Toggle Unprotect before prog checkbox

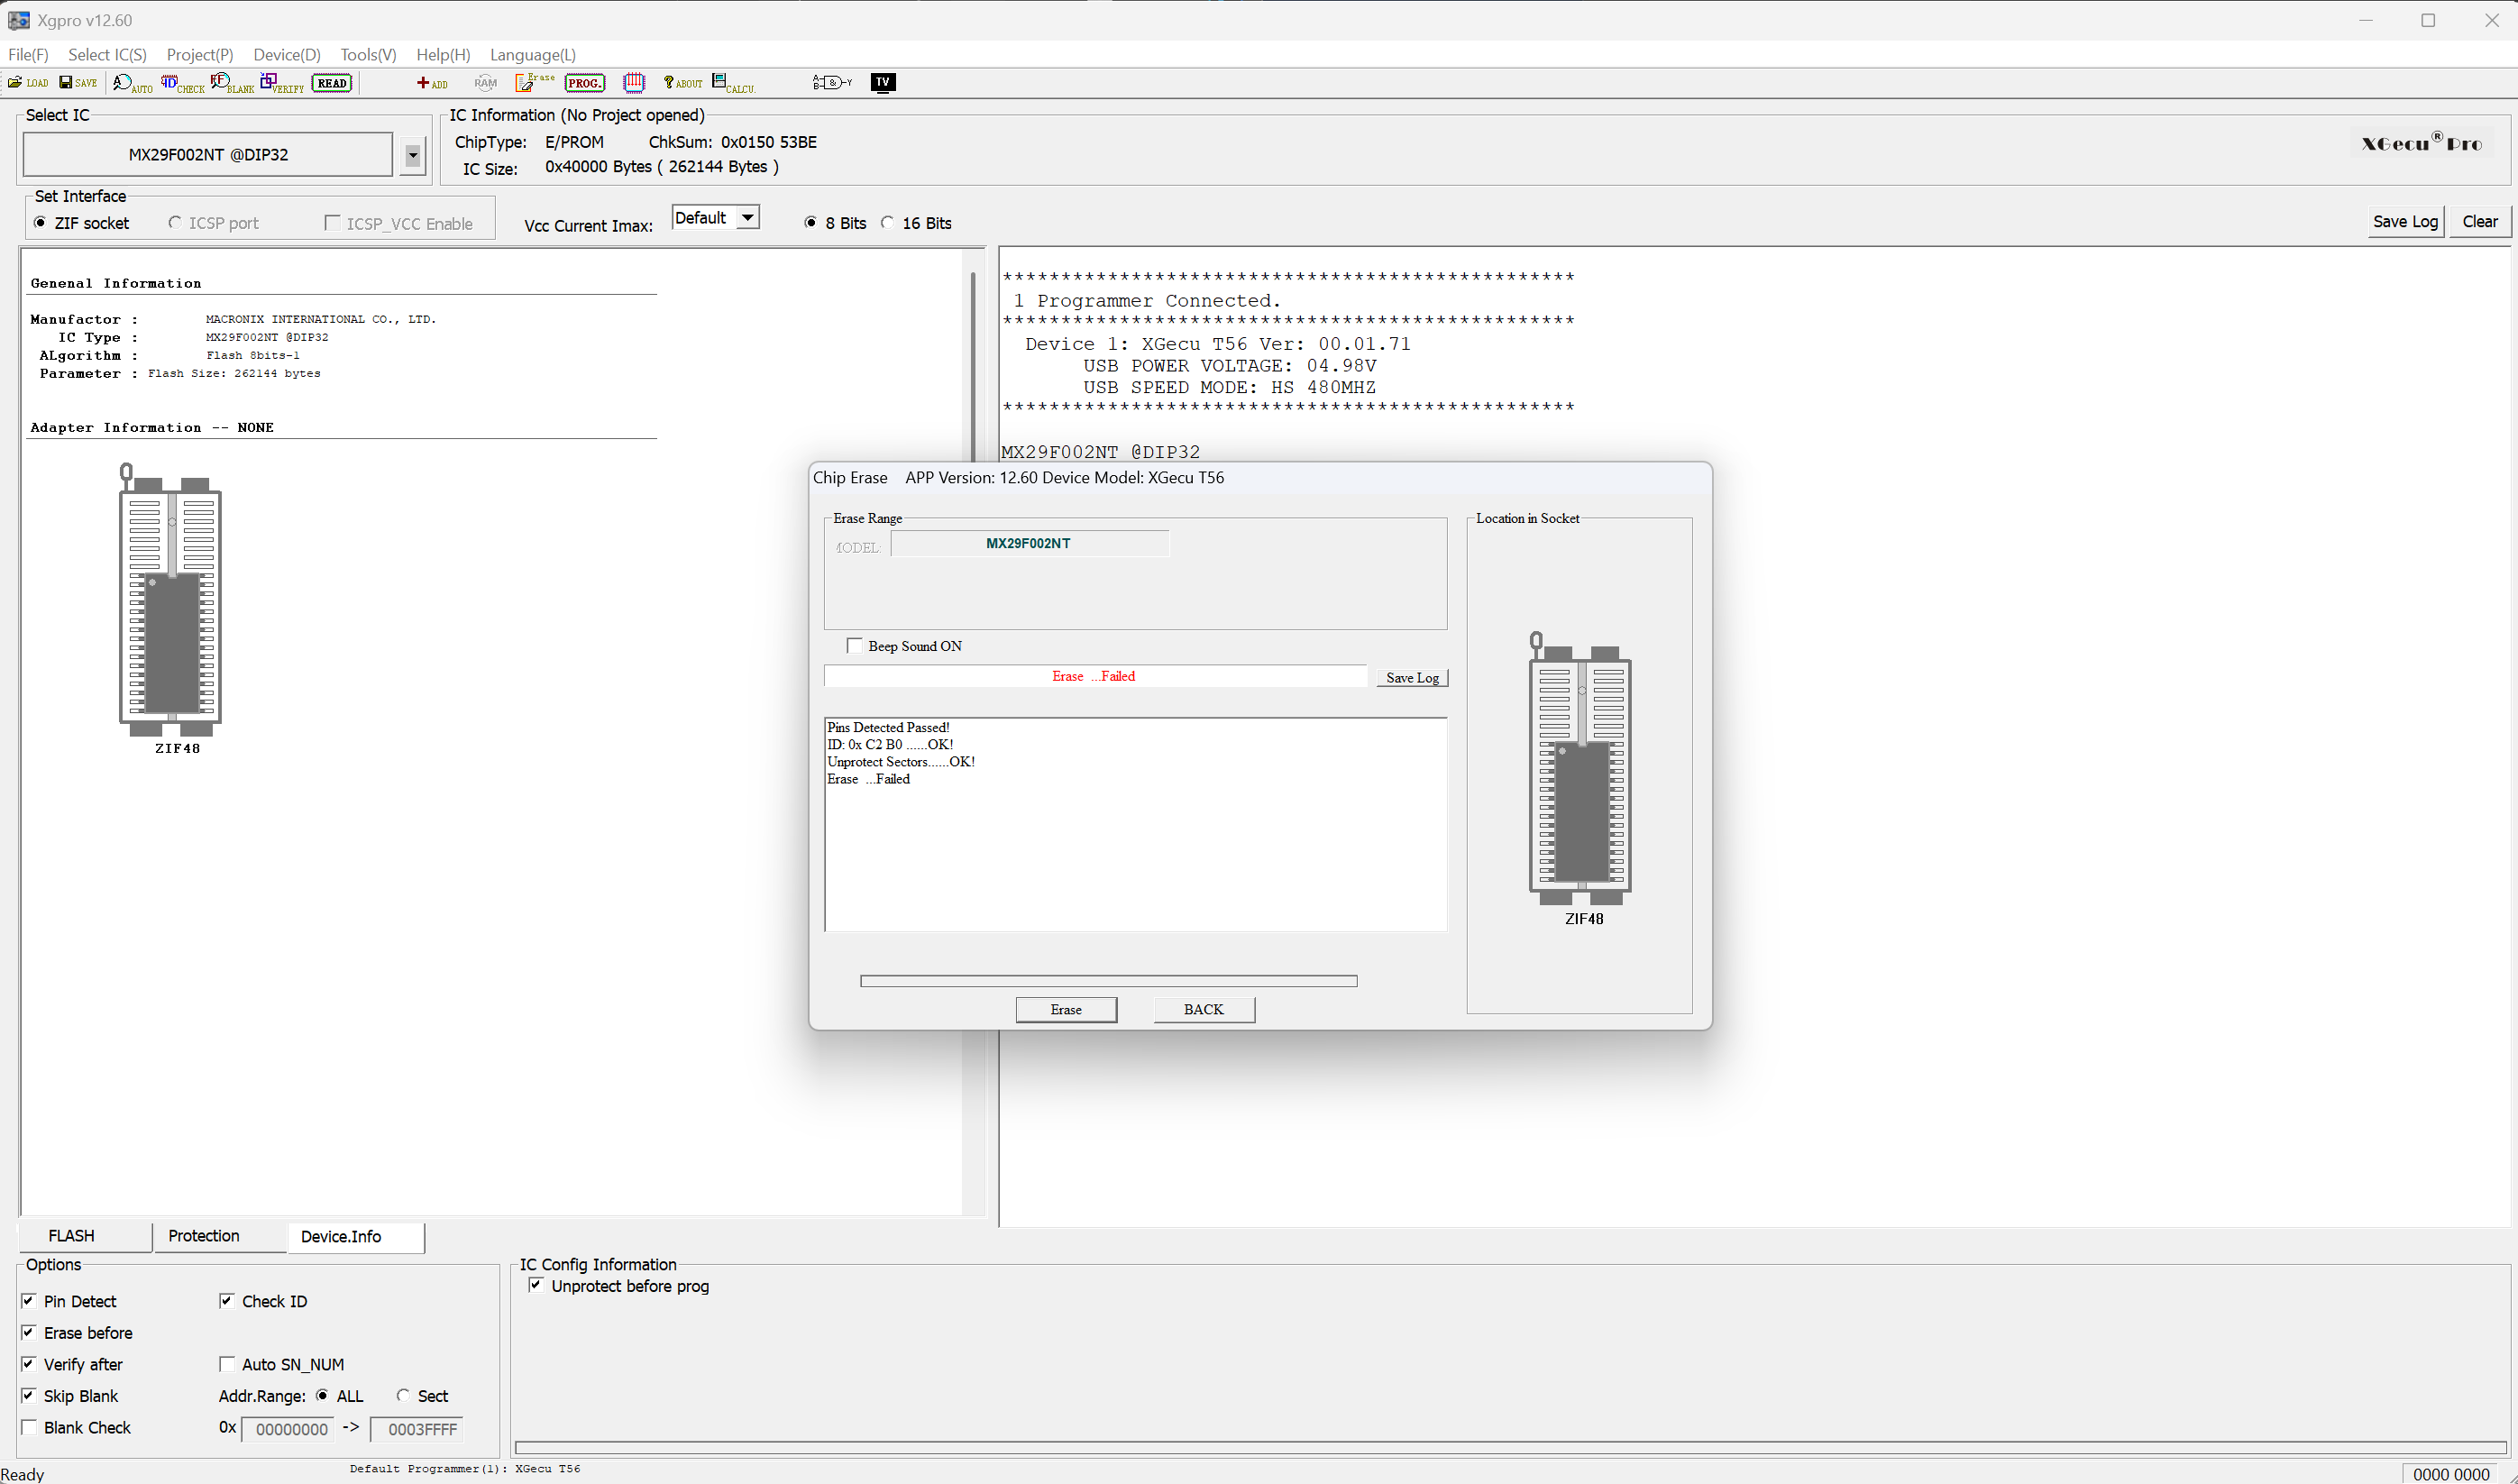[536, 1285]
